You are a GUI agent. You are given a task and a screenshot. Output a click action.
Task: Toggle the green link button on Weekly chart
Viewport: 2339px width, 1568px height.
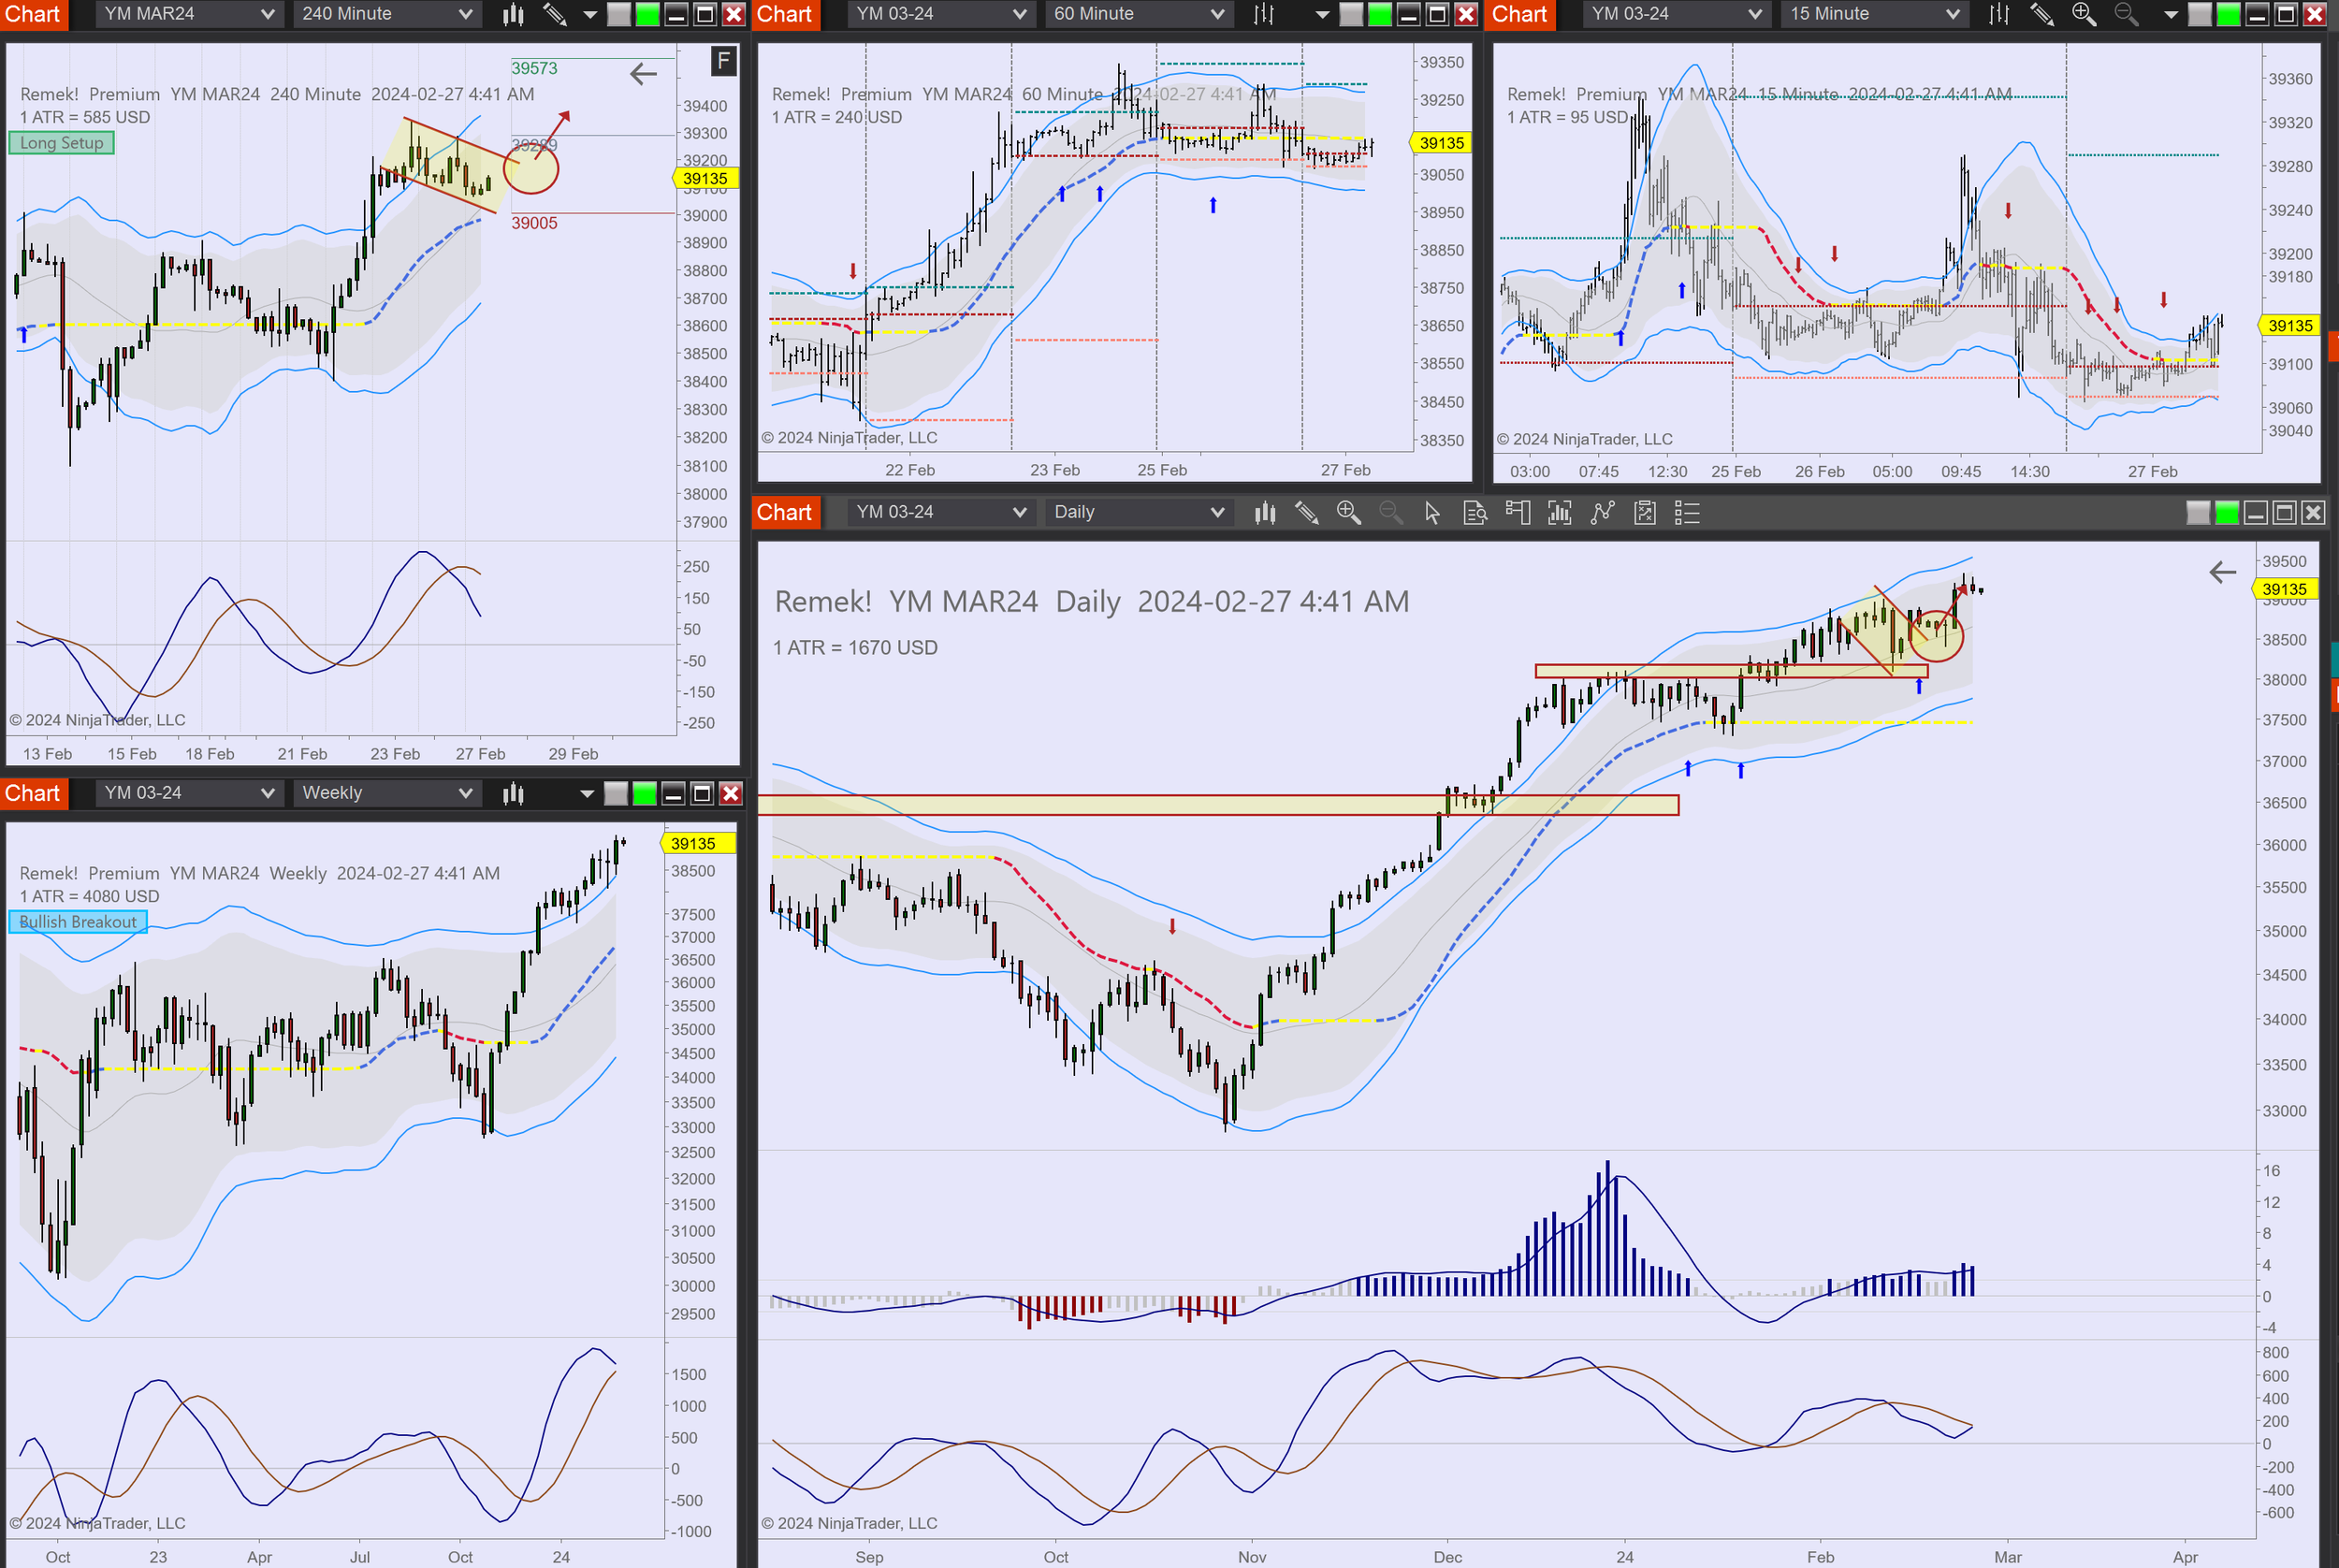[645, 794]
